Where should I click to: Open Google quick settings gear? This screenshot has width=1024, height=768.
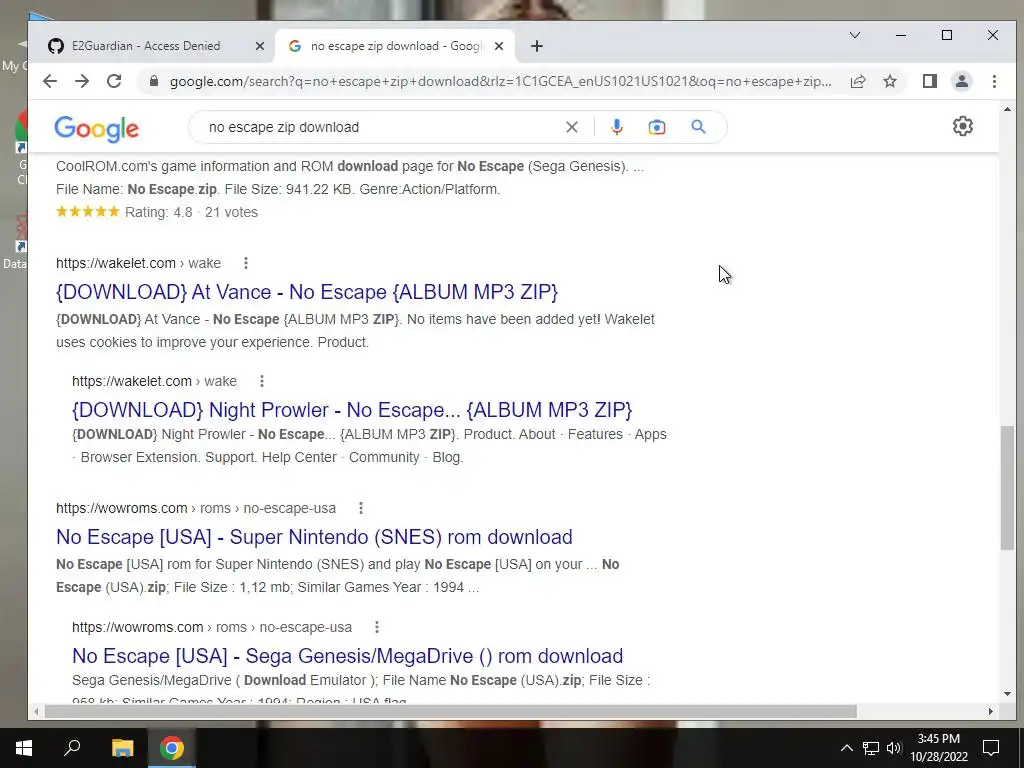[x=963, y=126]
